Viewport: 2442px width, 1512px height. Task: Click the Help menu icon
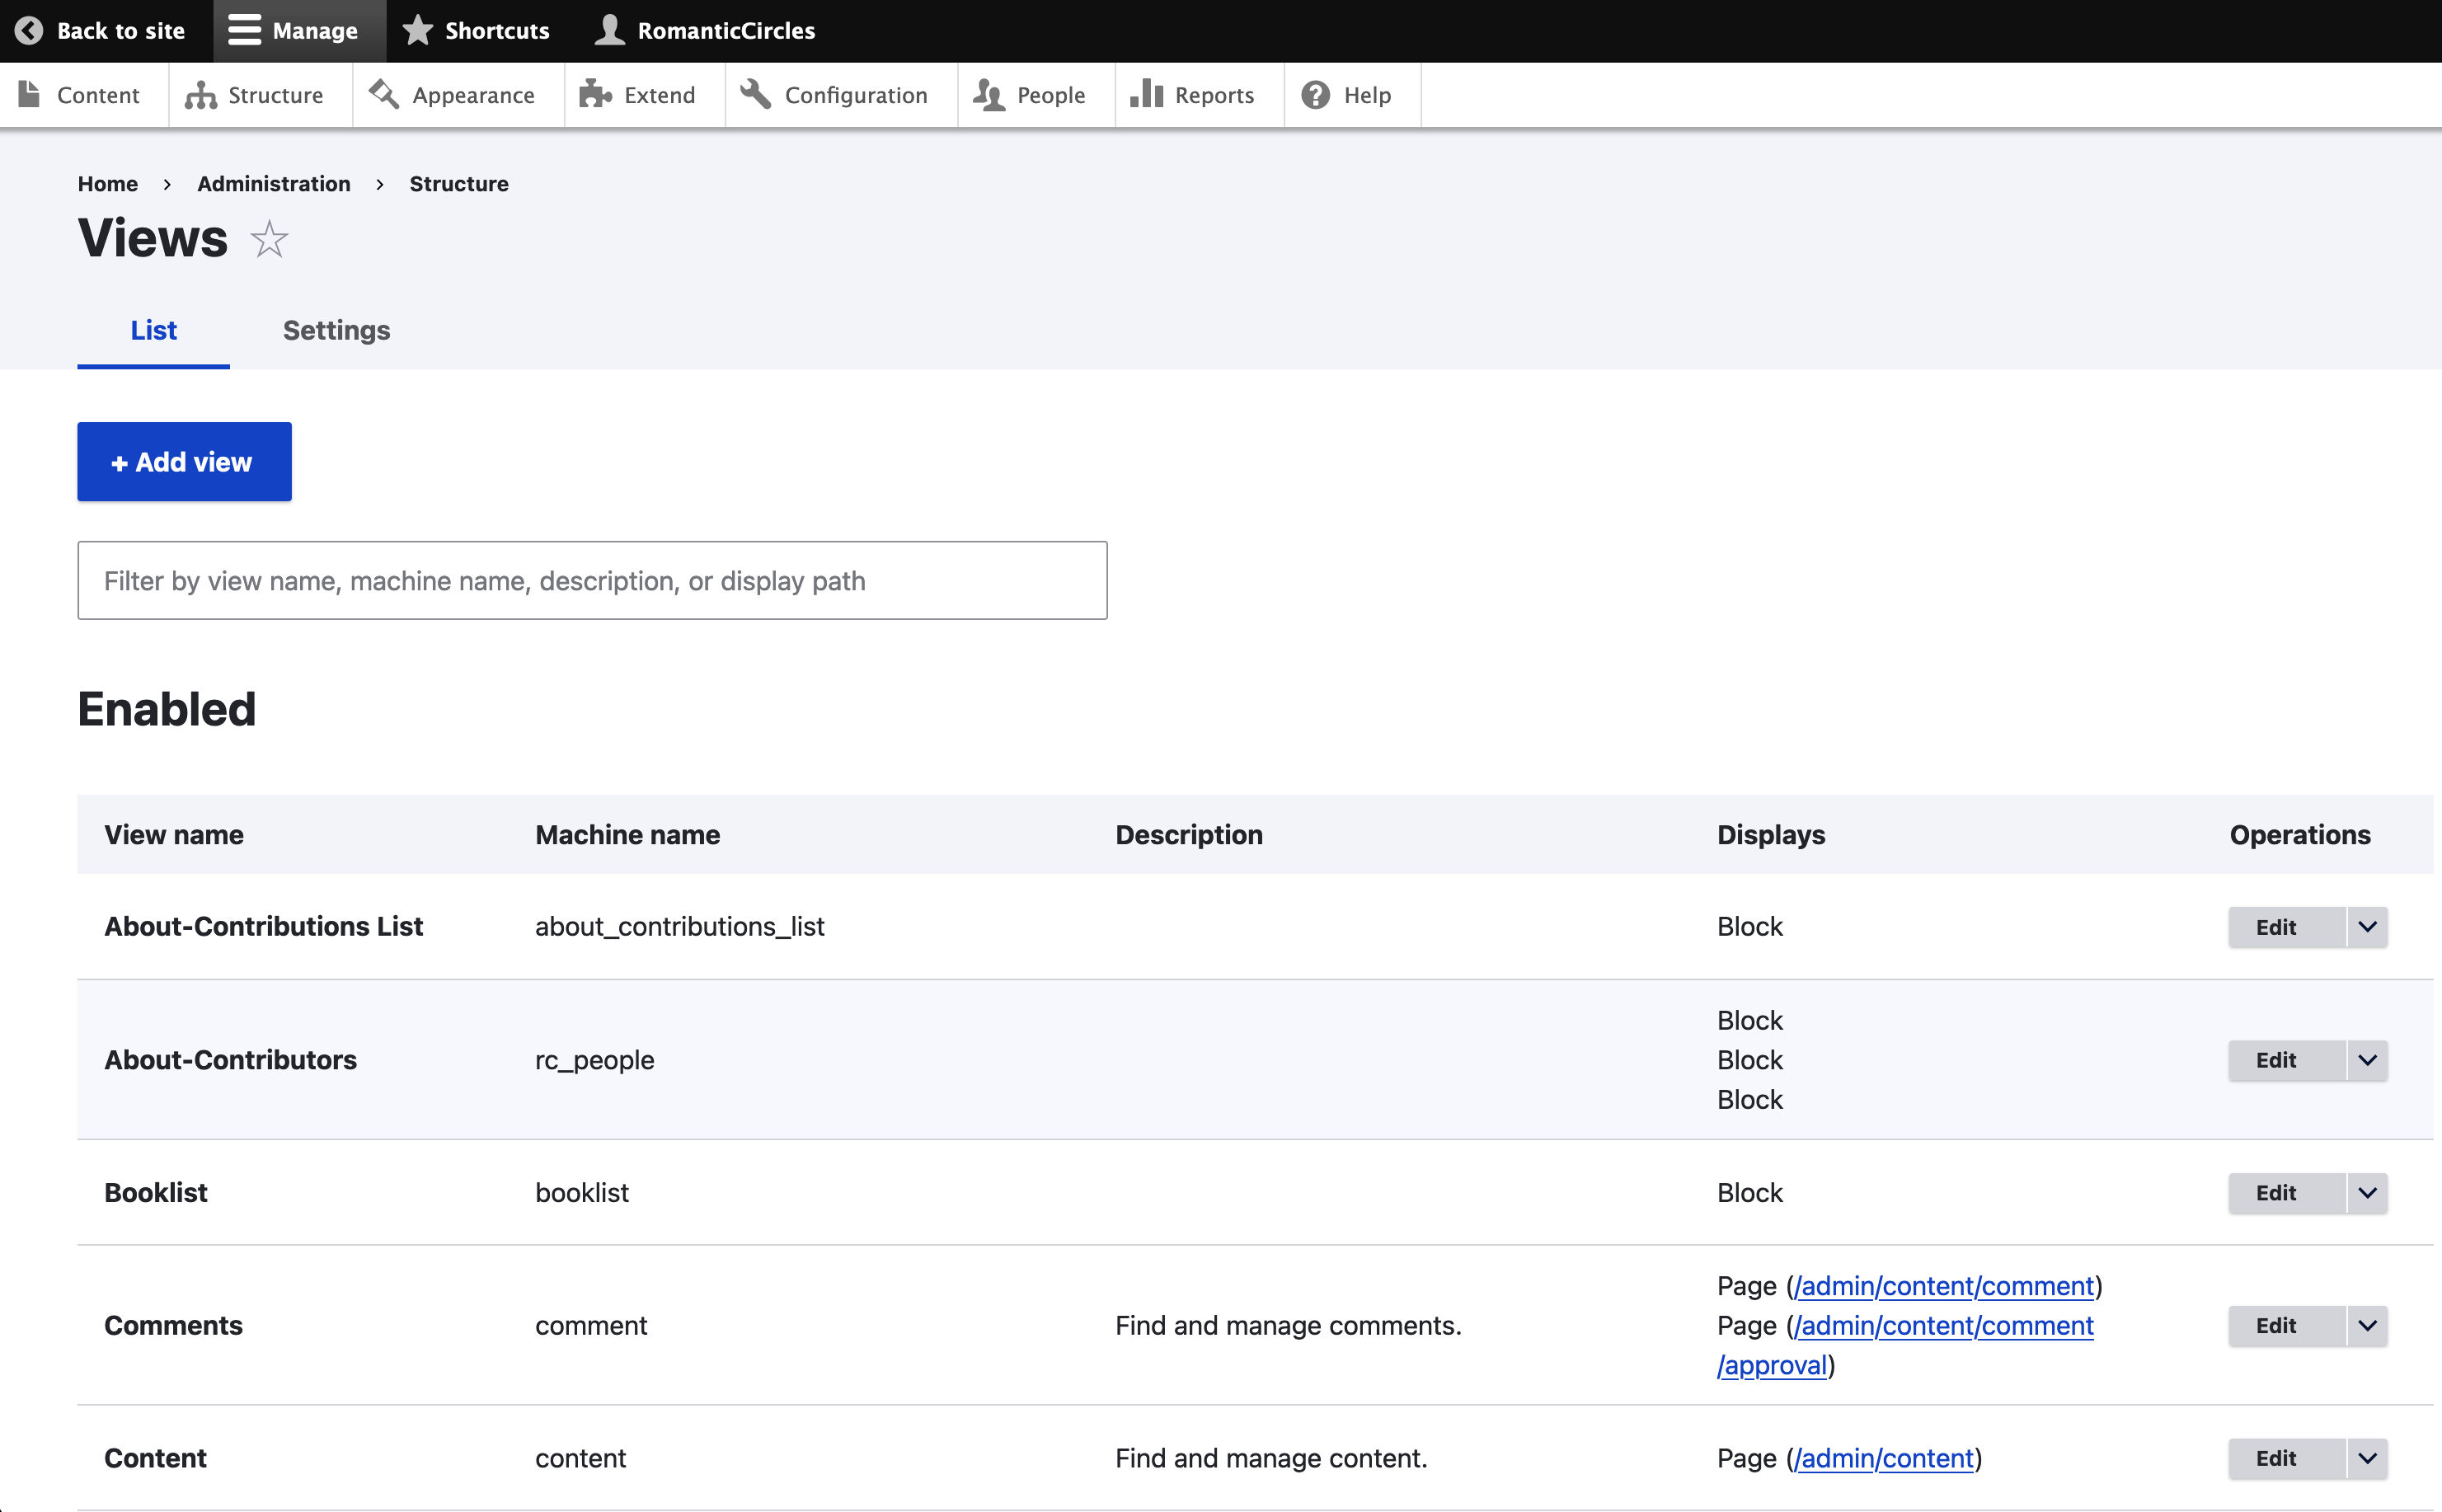click(1315, 94)
